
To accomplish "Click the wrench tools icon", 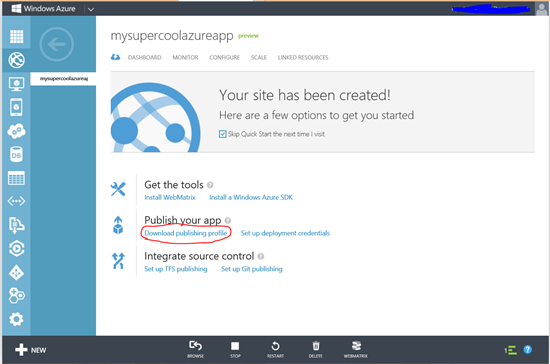I will (118, 189).
